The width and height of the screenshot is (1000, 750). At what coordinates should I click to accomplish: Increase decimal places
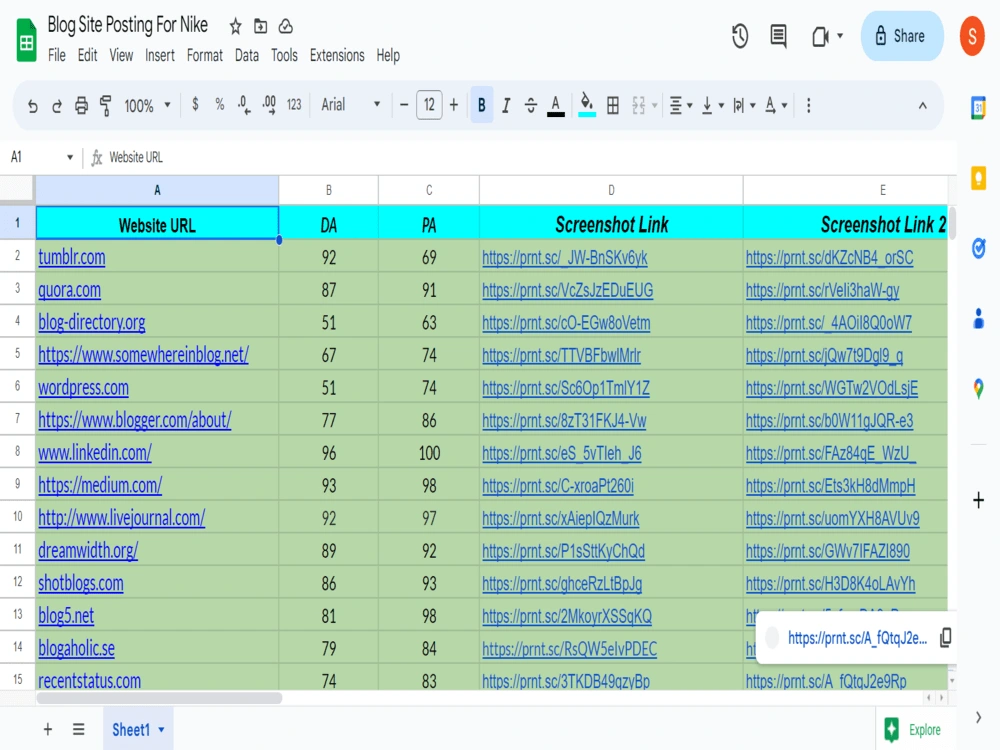pyautogui.click(x=269, y=105)
